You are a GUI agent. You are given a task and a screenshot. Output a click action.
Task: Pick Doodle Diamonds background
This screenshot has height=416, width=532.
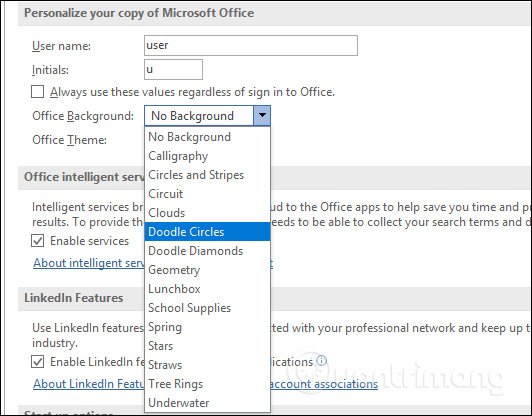coord(207,251)
